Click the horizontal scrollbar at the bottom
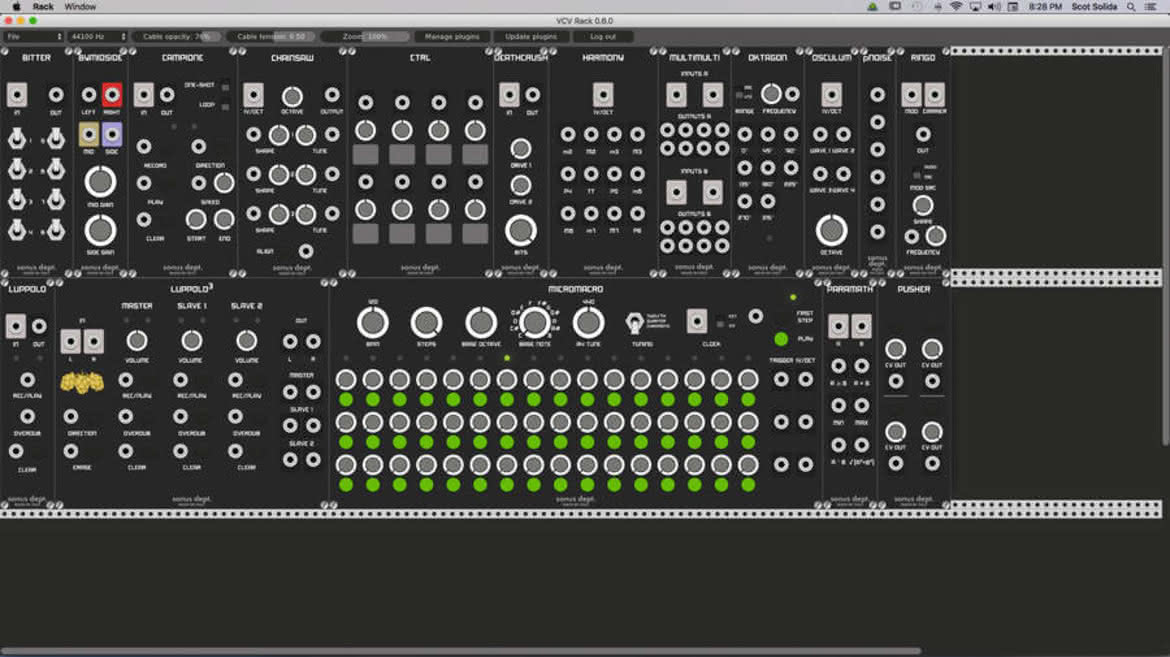1170x657 pixels. point(460,651)
